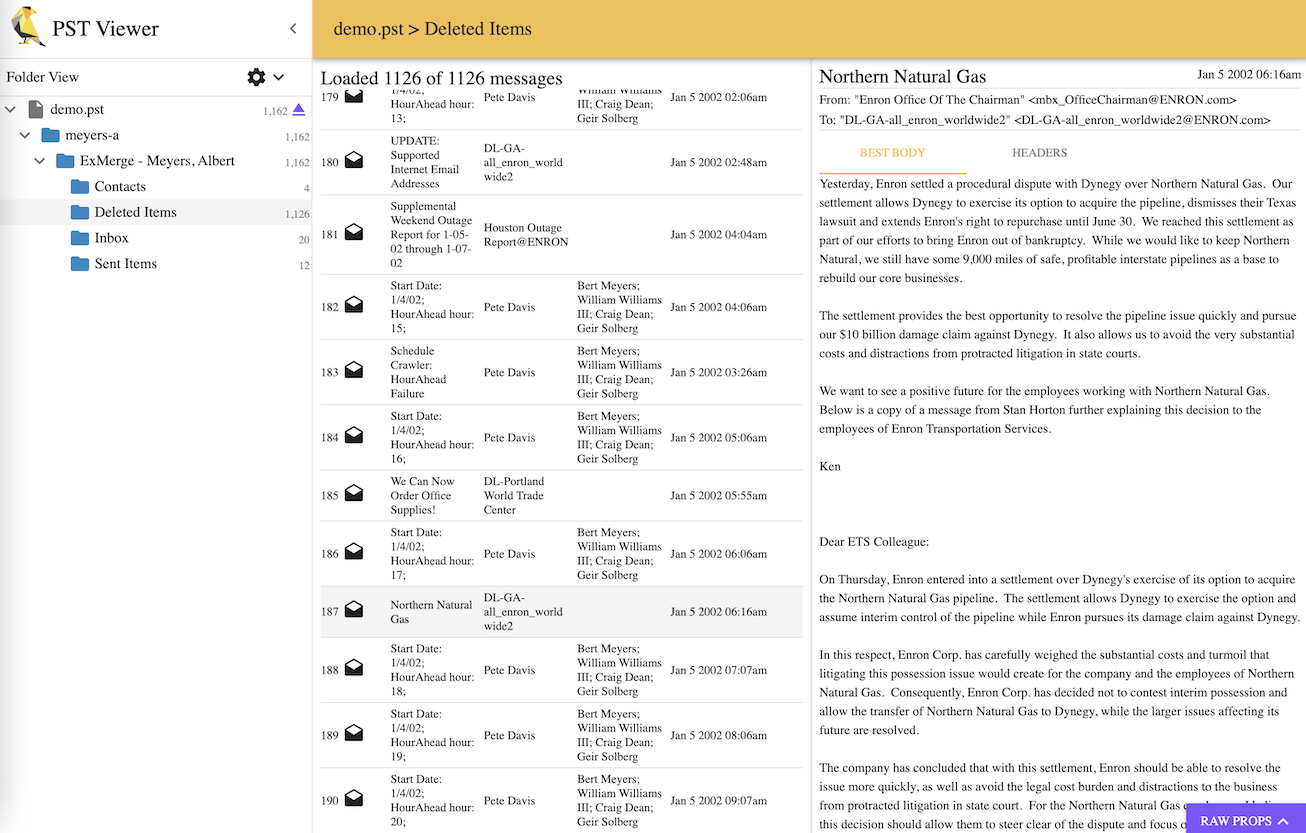Click the envelope icon for message 188

click(x=354, y=670)
